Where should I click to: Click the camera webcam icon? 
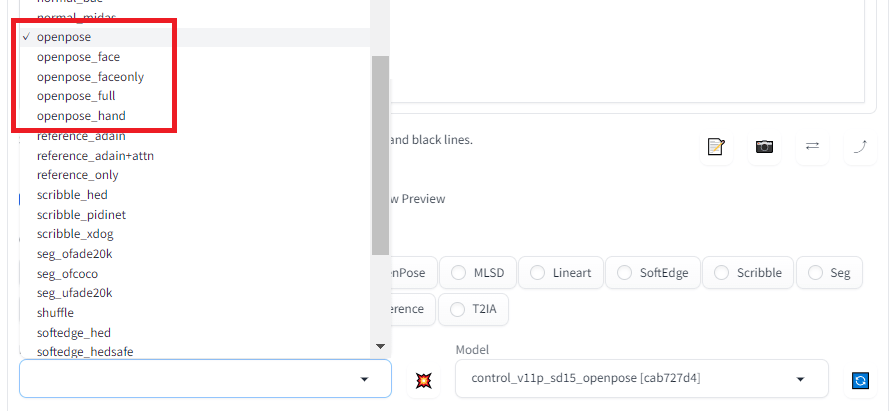[x=764, y=147]
